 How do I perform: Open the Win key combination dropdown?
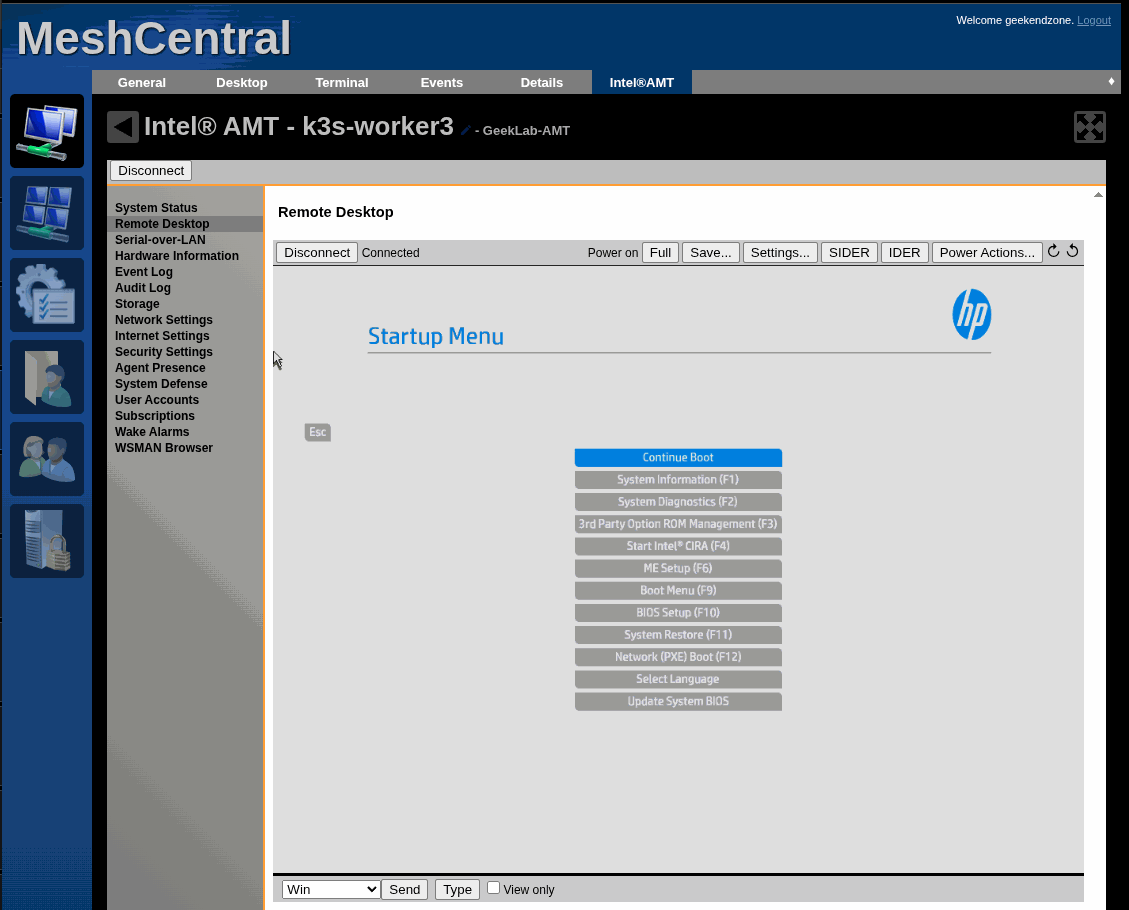pyautogui.click(x=331, y=889)
